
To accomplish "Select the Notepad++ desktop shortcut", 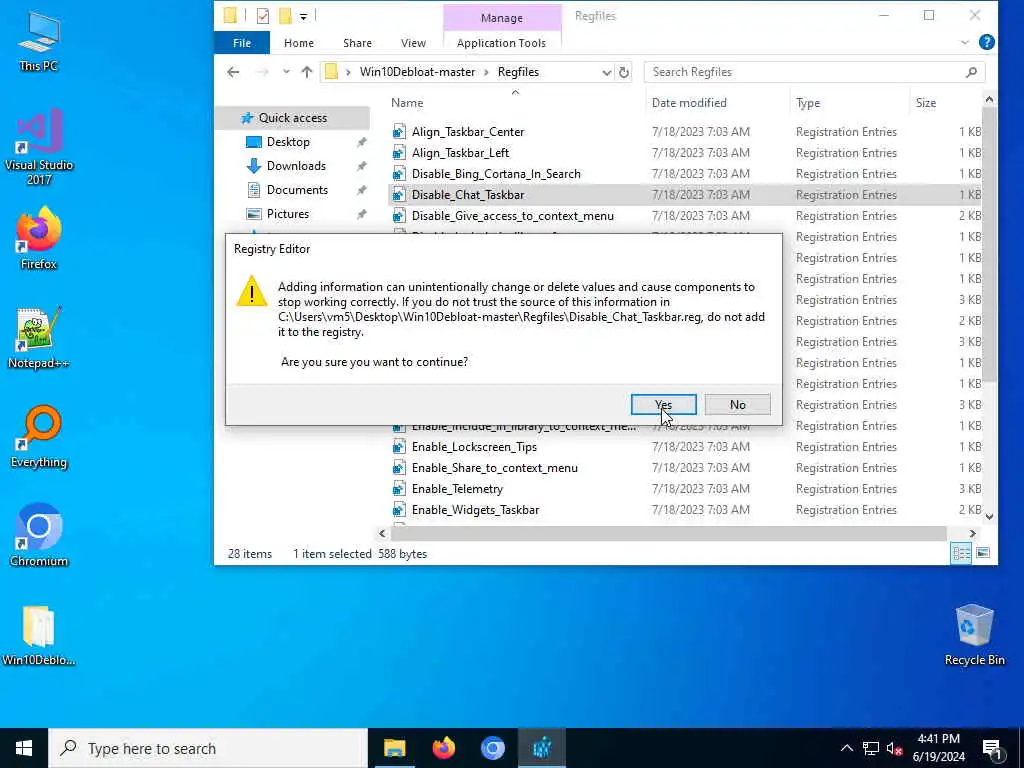I will click(39, 338).
